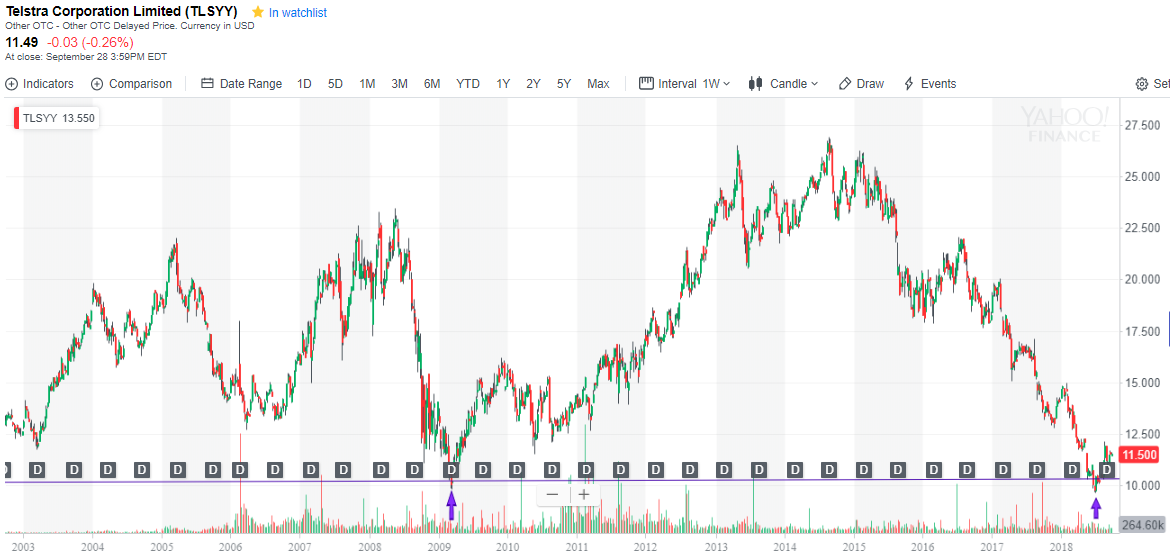Click the 2003 year label
Screen dimensions: 1170x560
pos(23,547)
